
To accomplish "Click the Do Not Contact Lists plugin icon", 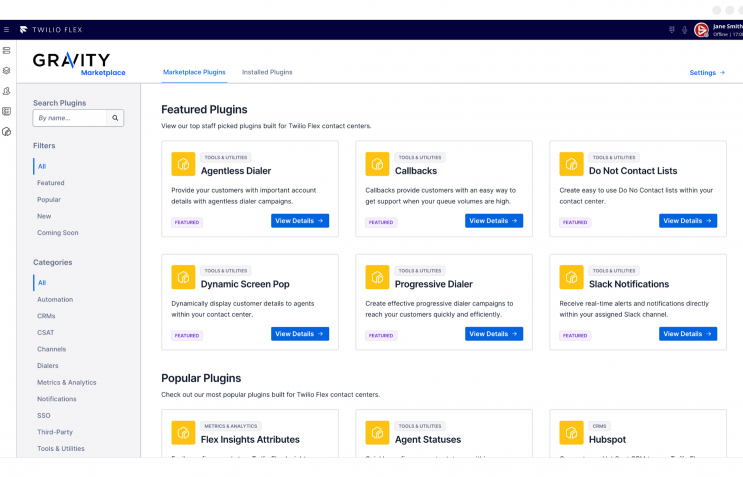I will coord(571,164).
